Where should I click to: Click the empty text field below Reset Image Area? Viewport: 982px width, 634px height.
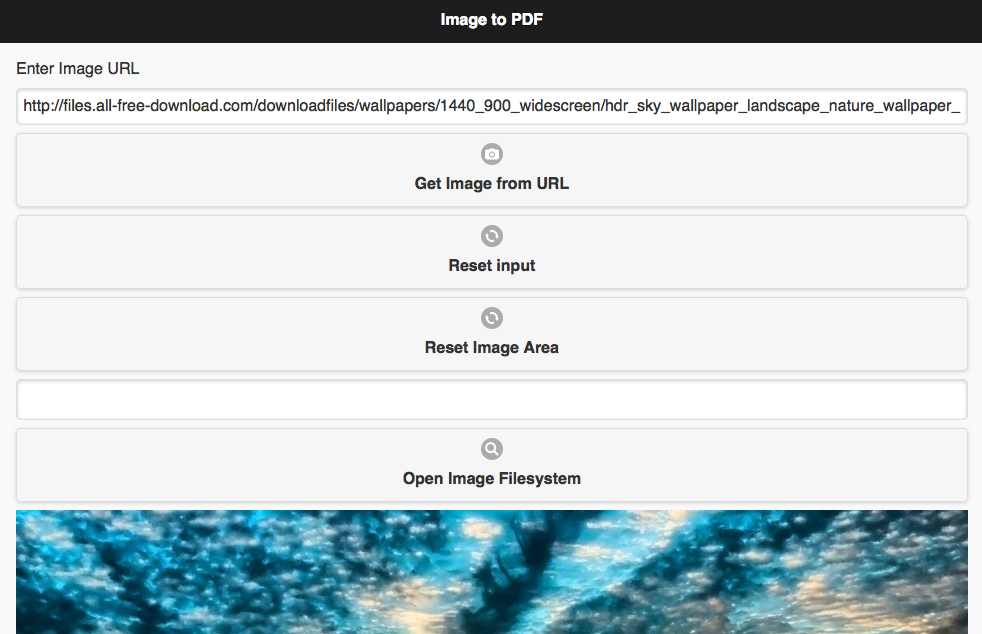coord(492,400)
